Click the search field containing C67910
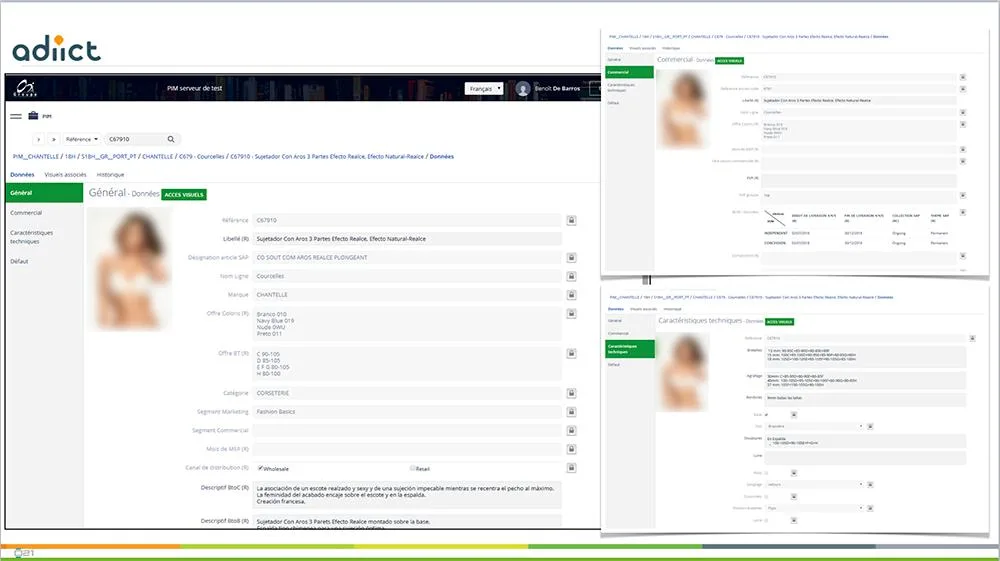Image resolution: width=1000 pixels, height=561 pixels. click(x=136, y=139)
